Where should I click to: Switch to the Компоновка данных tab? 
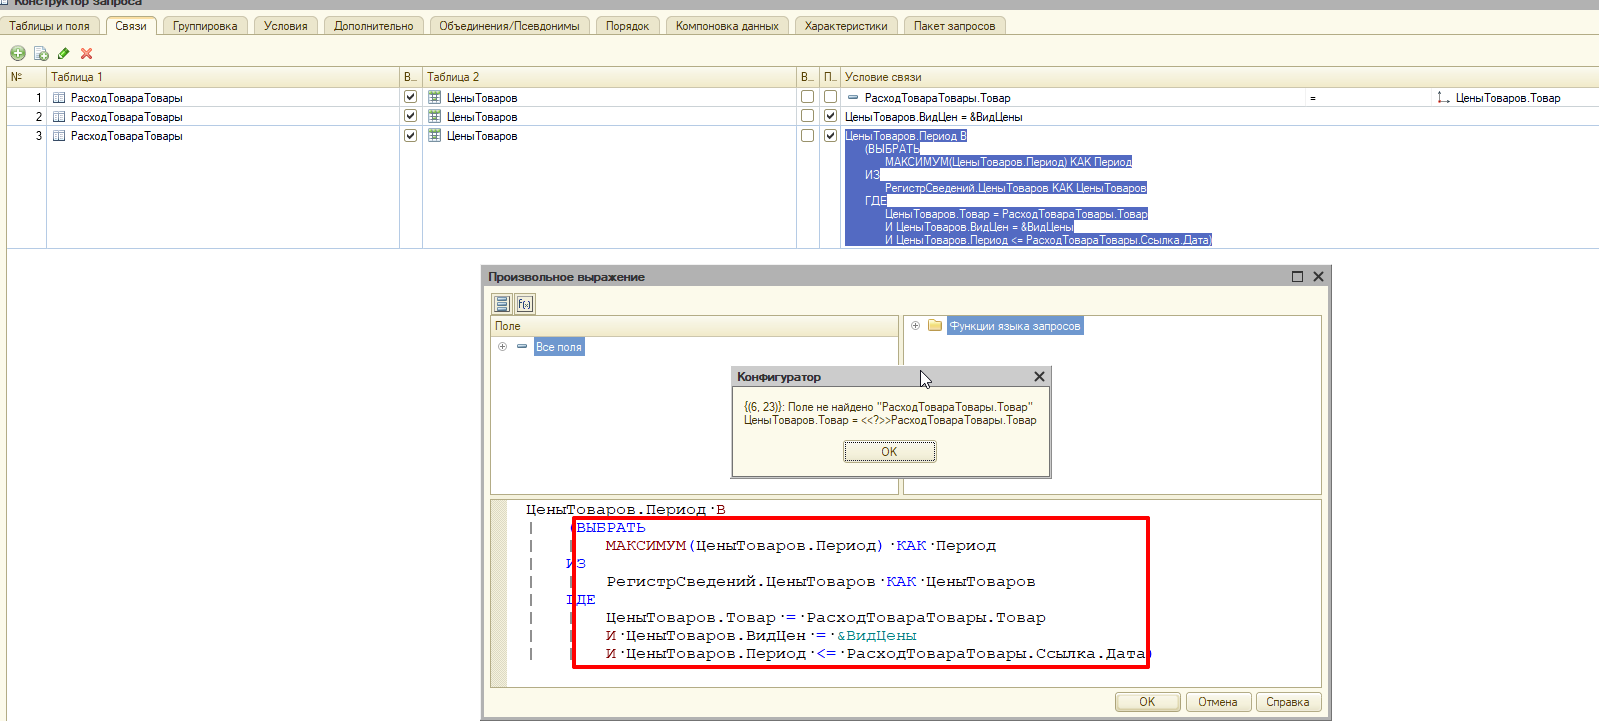click(x=727, y=26)
